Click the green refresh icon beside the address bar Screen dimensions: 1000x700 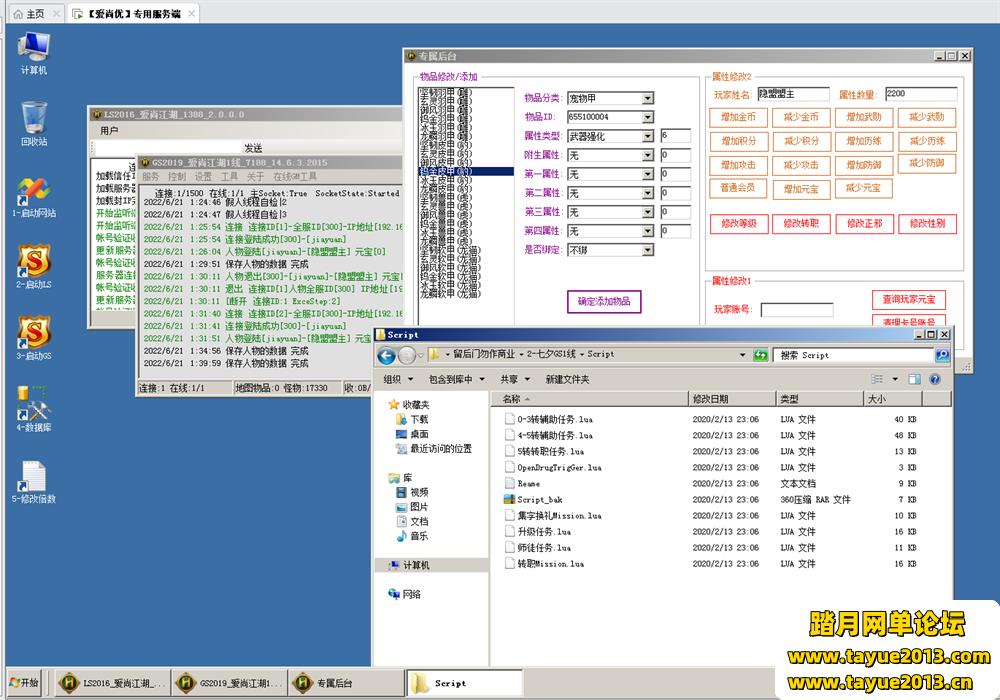pos(760,355)
